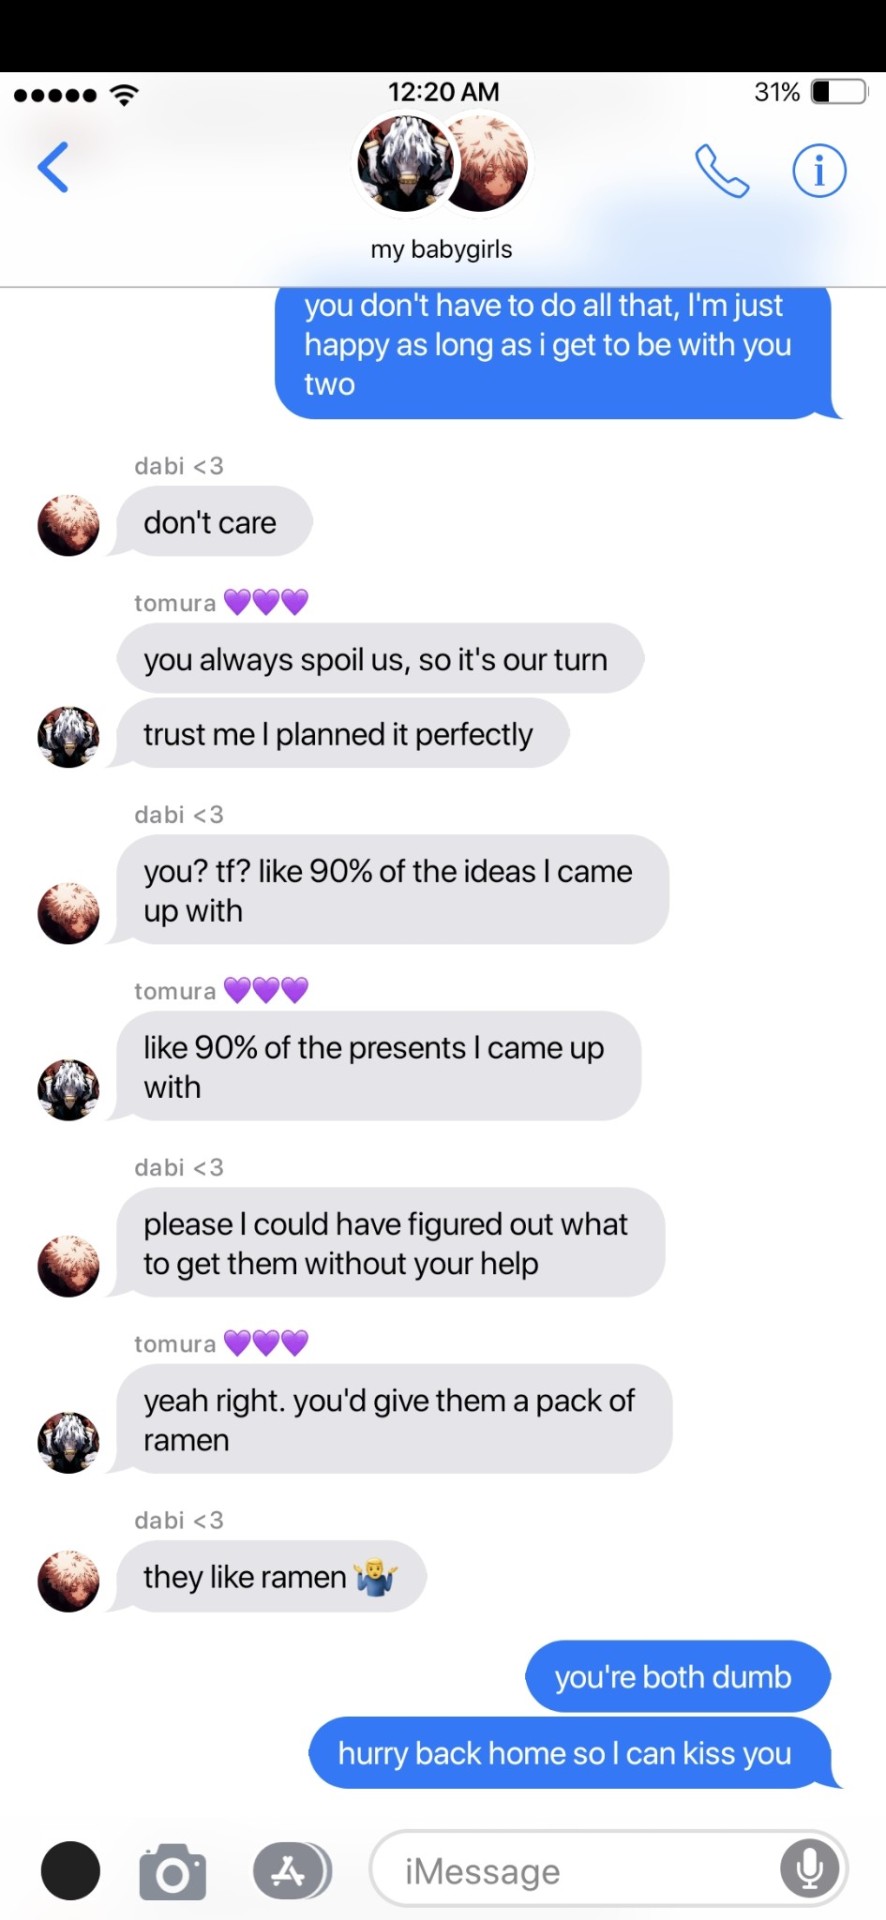Tap the "hurry back home" sent message
The image size is (886, 1920).
(x=566, y=1753)
